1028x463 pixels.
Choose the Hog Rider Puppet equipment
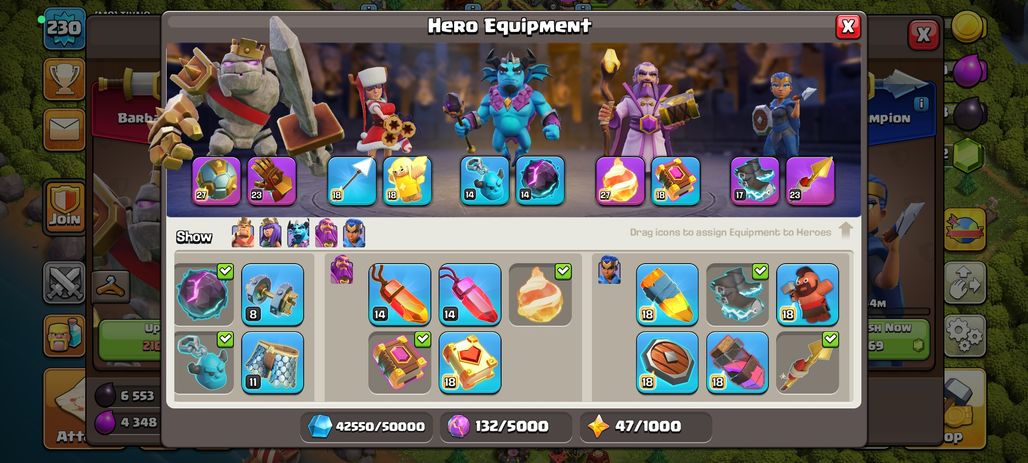tap(807, 294)
